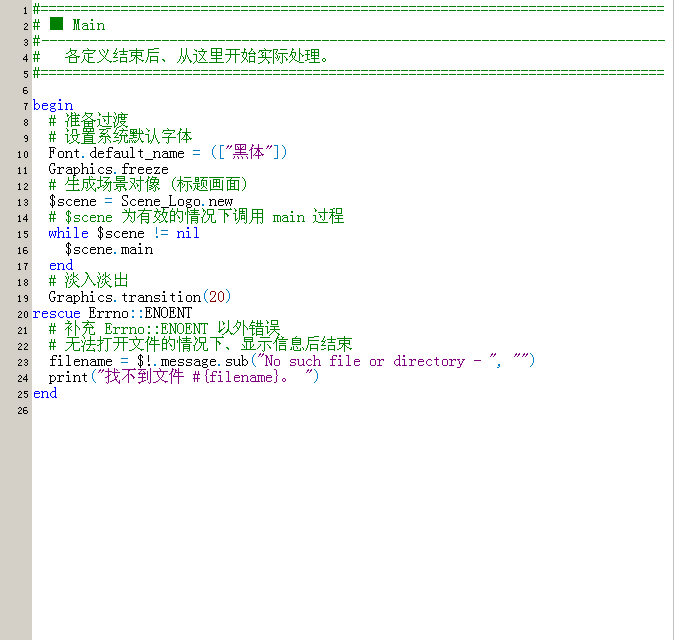The height and width of the screenshot is (640, 685).
Task: Click the 'begin' keyword on line 7
Action: (x=53, y=106)
